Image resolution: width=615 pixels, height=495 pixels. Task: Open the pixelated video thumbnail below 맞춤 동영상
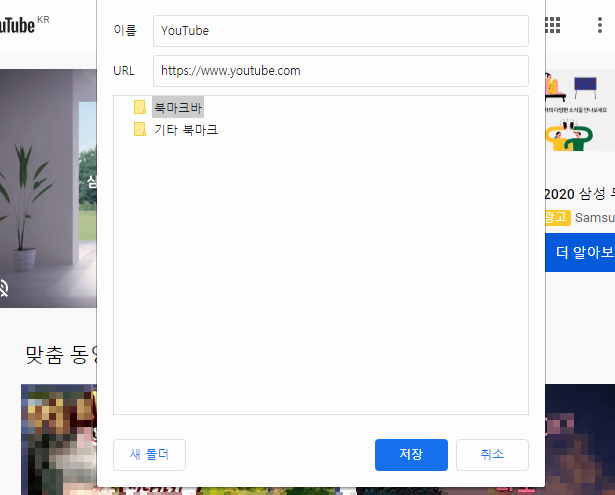59,439
